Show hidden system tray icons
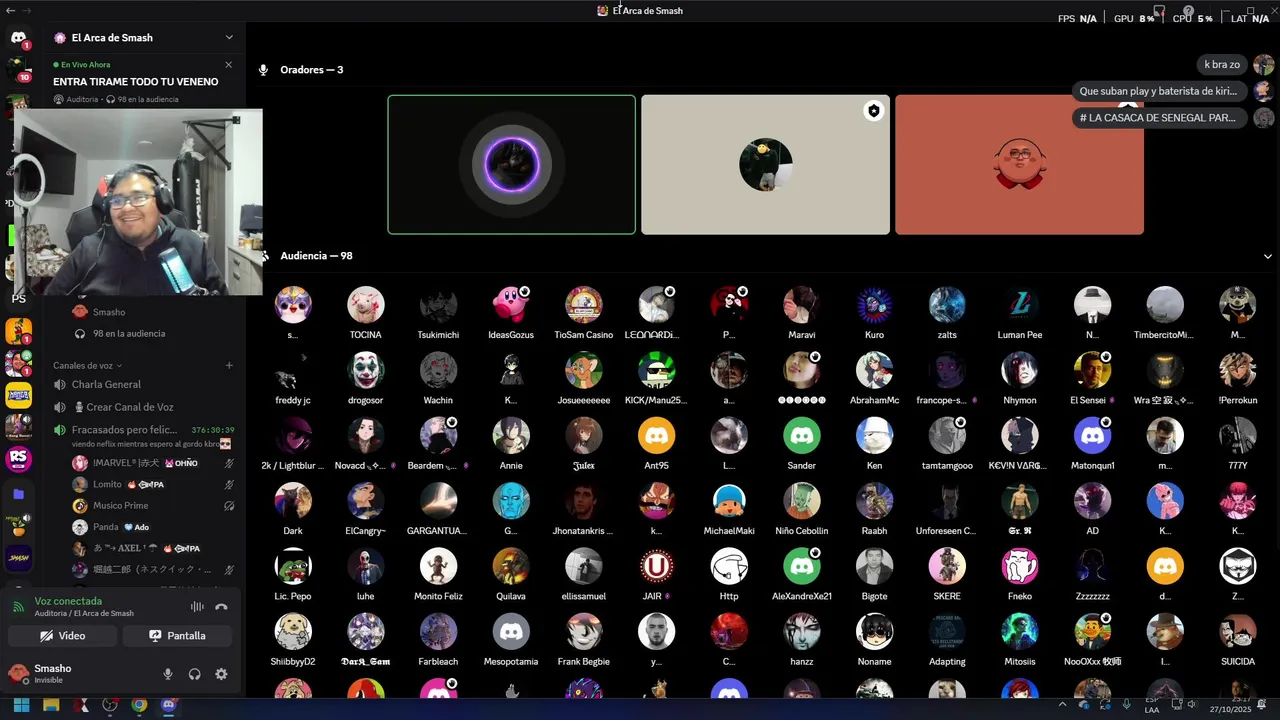 [1064, 705]
